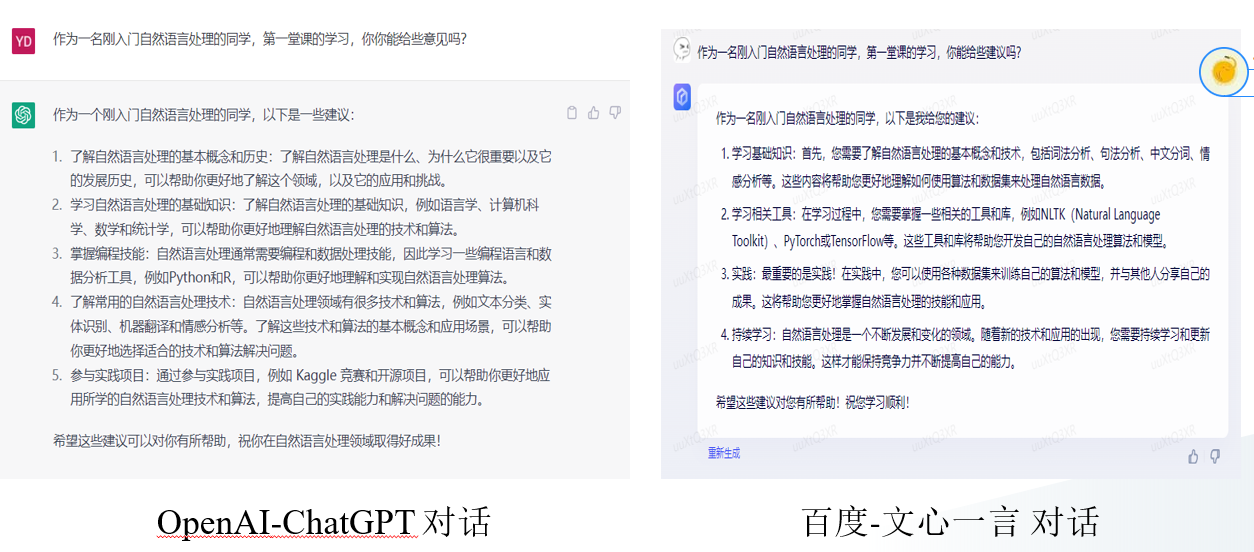Open the orange round floating icon

pos(1224,71)
